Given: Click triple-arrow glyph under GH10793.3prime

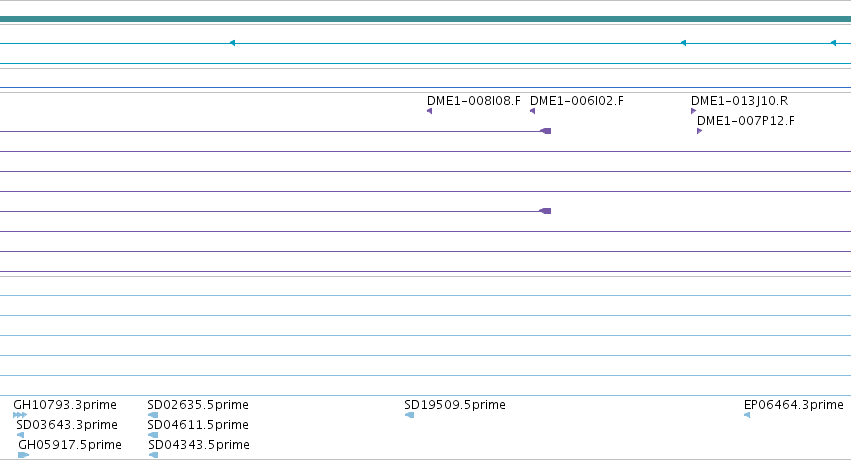Looking at the screenshot, I should [x=20, y=415].
